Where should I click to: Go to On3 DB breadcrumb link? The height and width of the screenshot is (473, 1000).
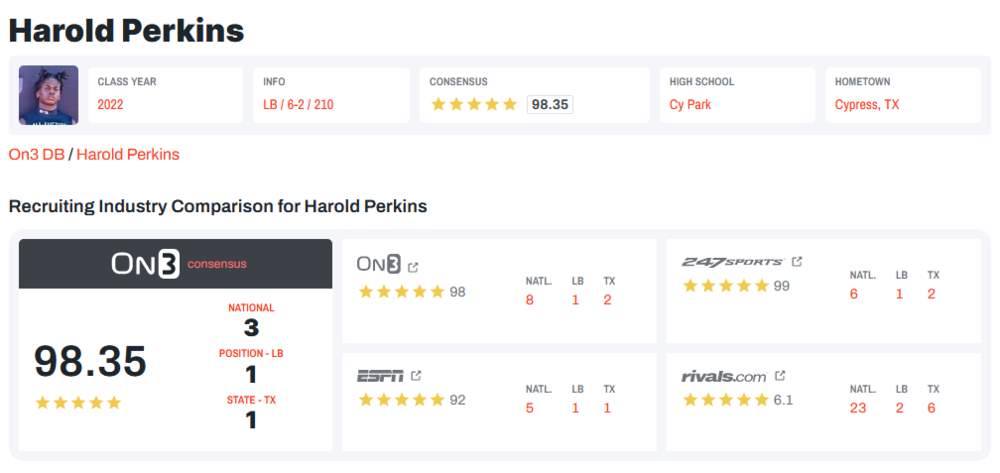pyautogui.click(x=36, y=154)
